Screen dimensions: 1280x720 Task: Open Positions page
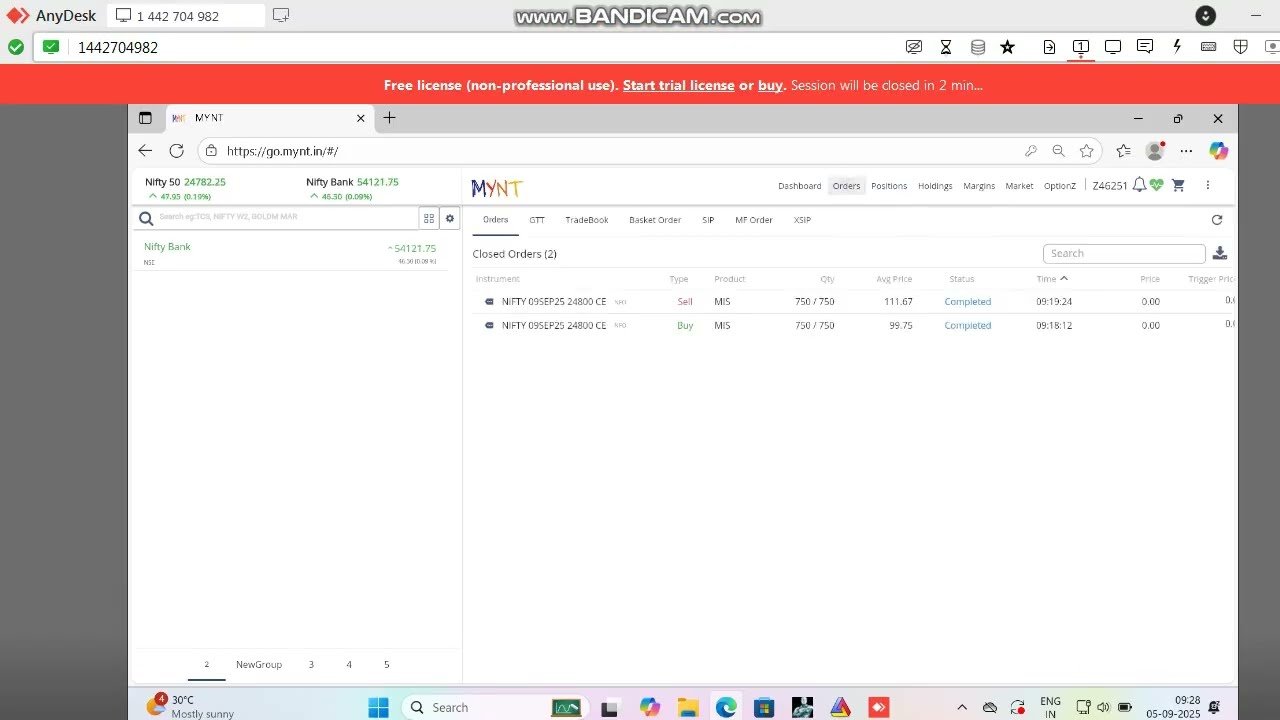889,186
